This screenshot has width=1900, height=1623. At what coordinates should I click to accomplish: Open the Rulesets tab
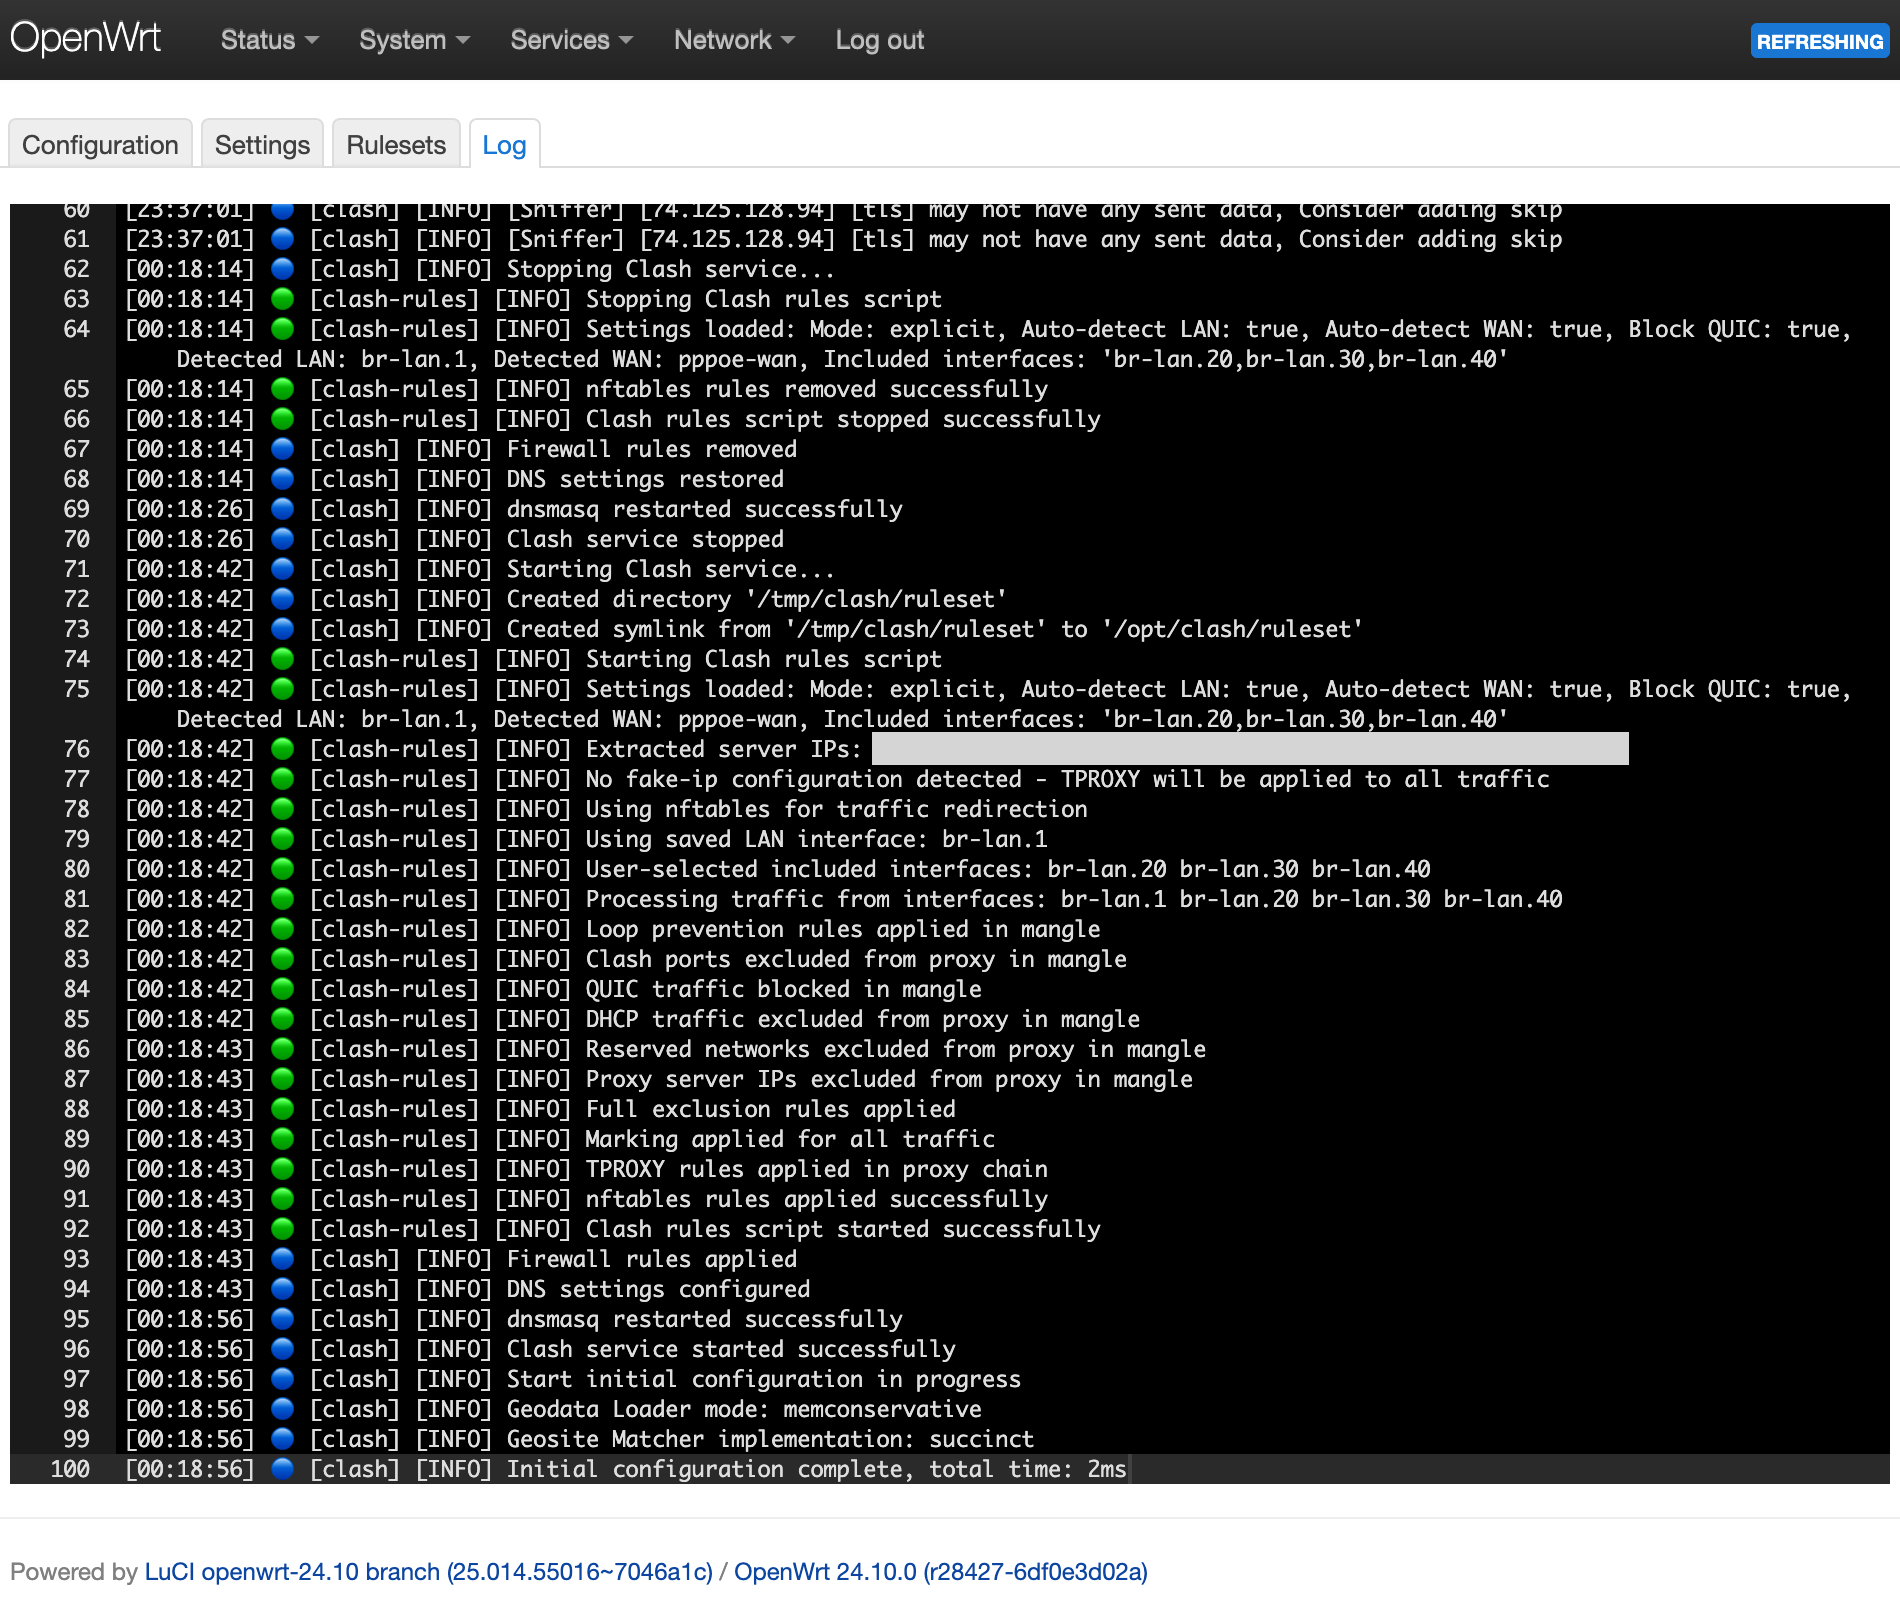click(x=396, y=144)
